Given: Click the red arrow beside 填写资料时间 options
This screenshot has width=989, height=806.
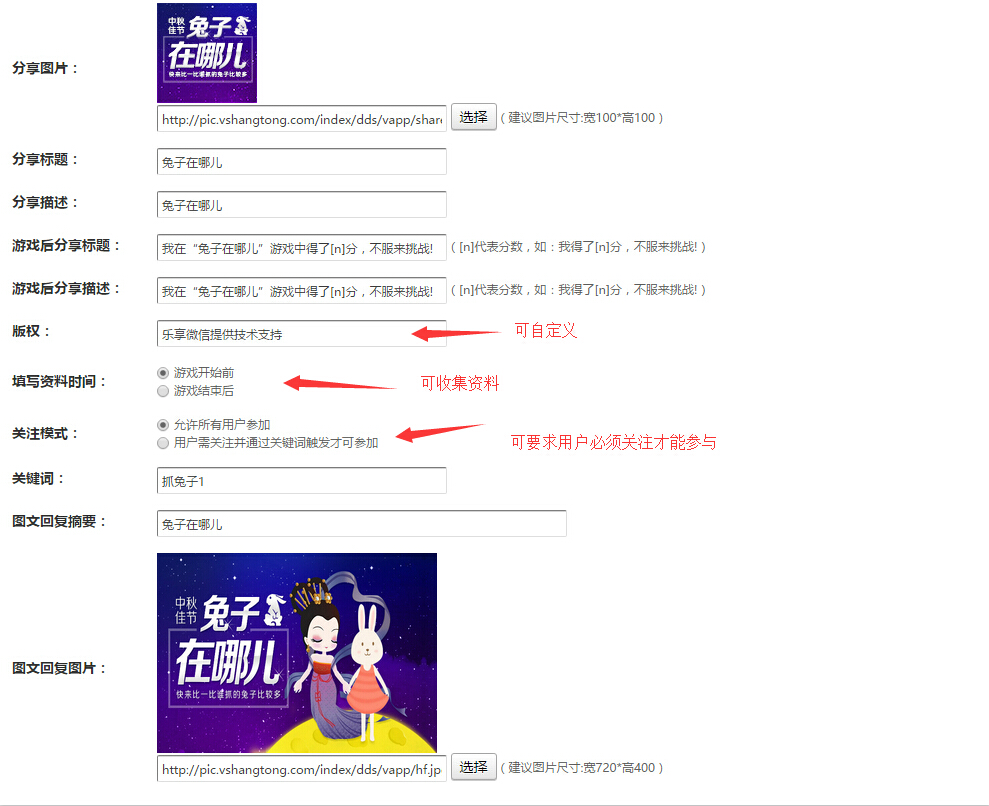Looking at the screenshot, I should pyautogui.click(x=340, y=383).
